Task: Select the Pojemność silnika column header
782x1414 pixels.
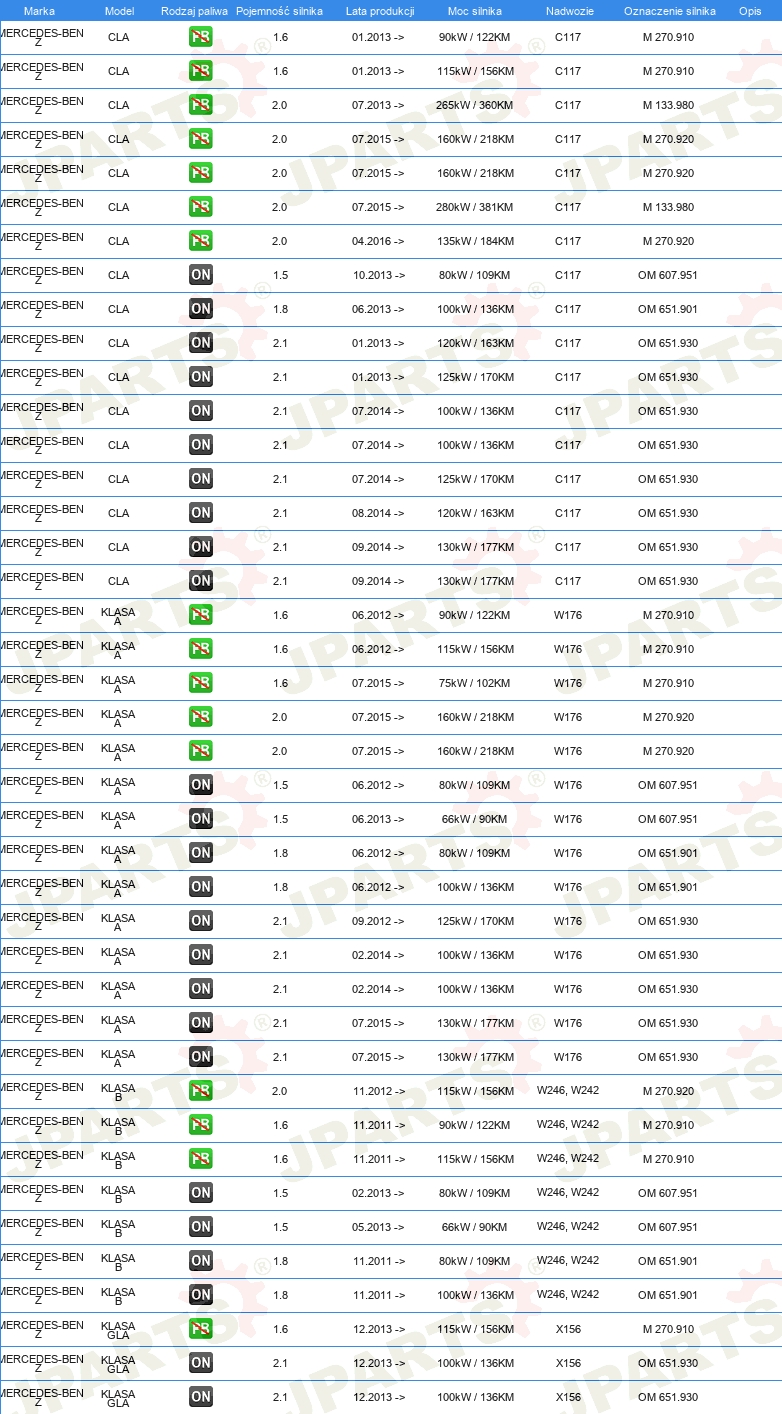Action: pos(279,11)
